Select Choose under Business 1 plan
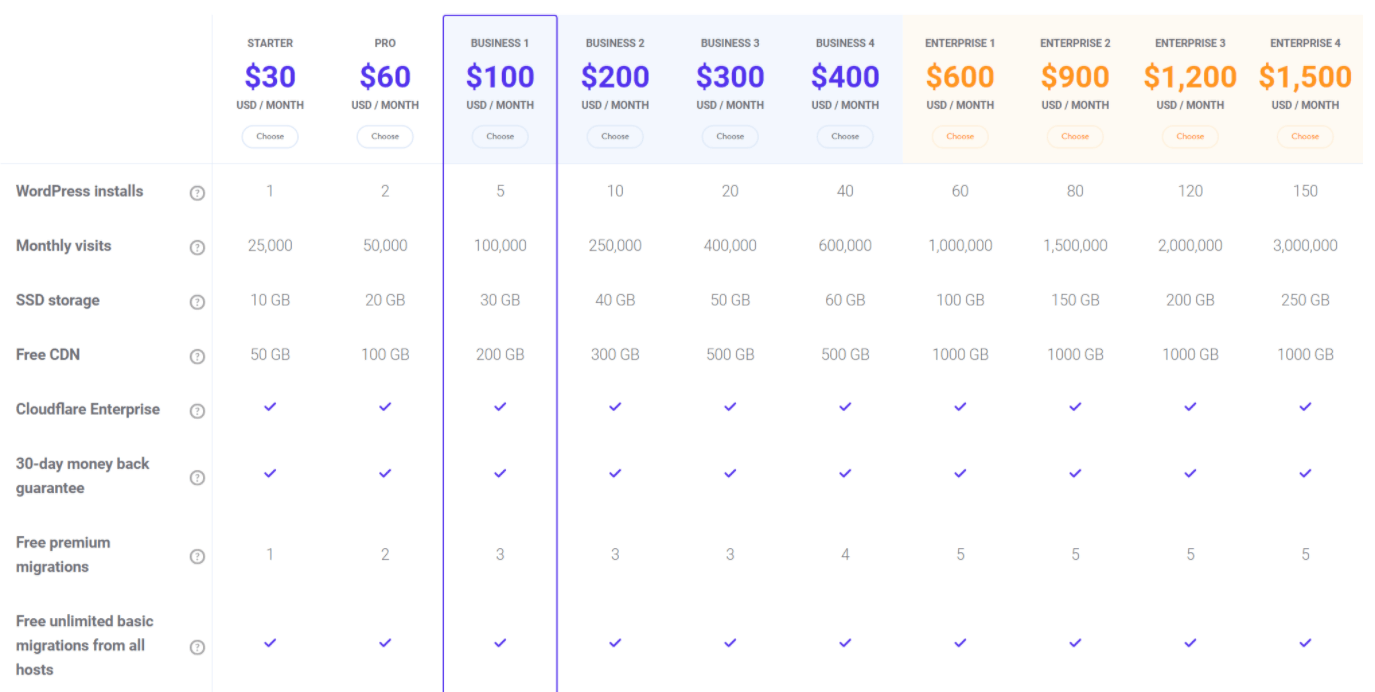Image resolution: width=1375 pixels, height=692 pixels. click(x=500, y=136)
